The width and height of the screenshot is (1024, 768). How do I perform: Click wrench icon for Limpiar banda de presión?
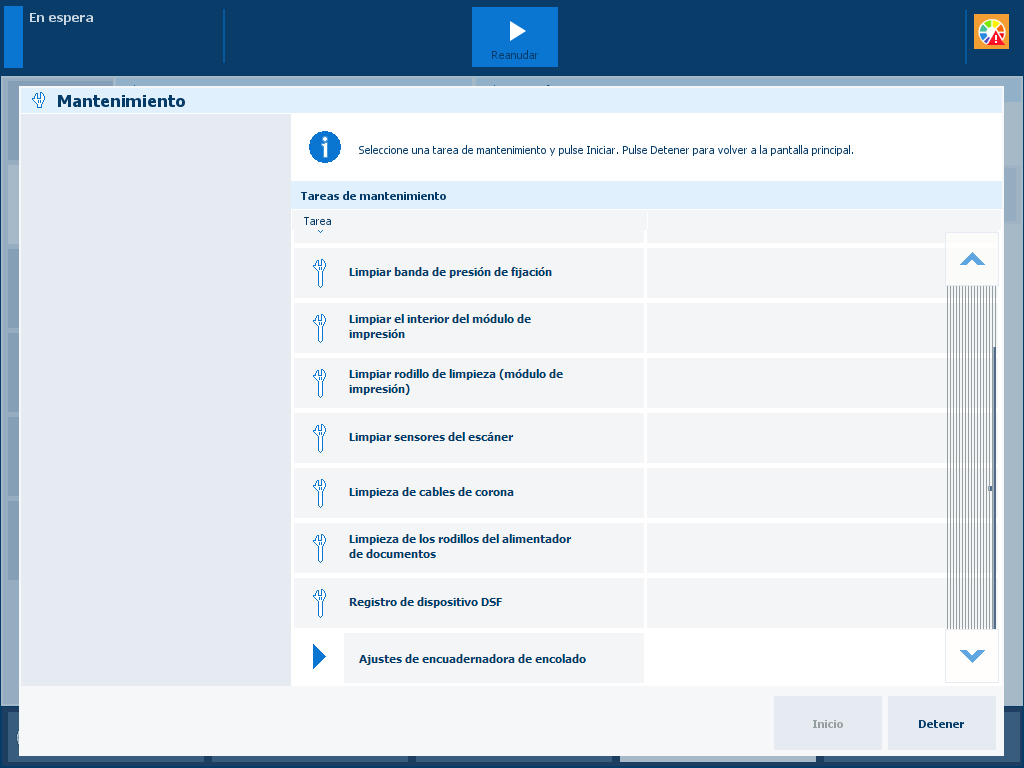click(319, 273)
